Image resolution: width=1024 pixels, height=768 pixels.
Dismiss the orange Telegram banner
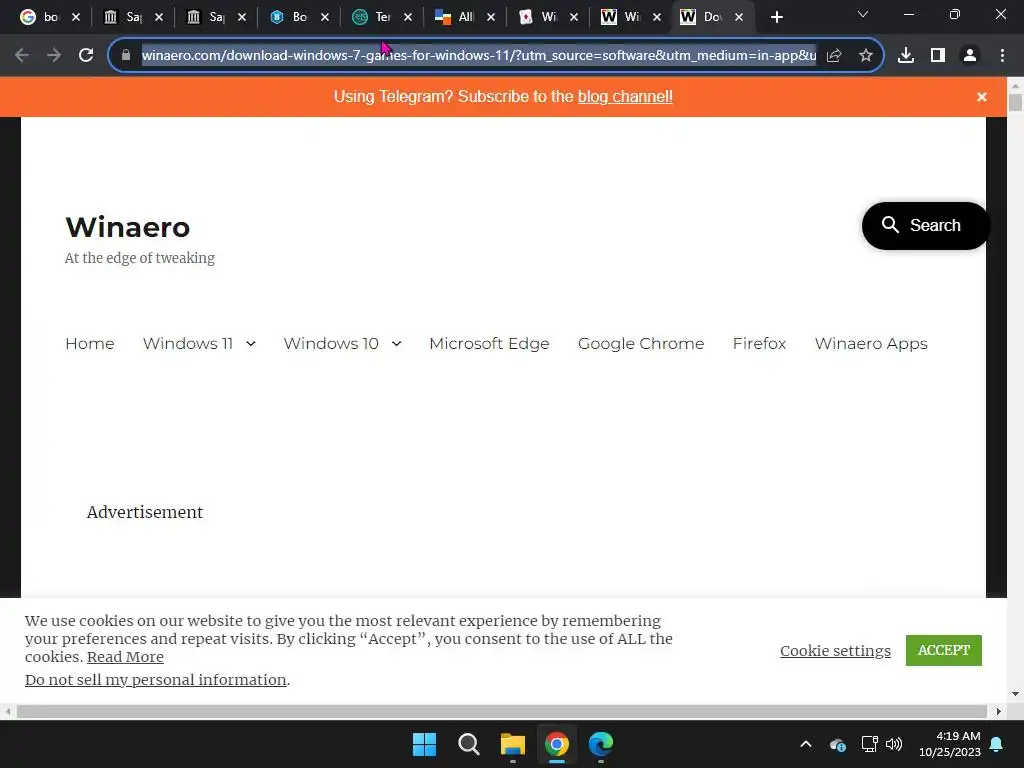click(982, 97)
